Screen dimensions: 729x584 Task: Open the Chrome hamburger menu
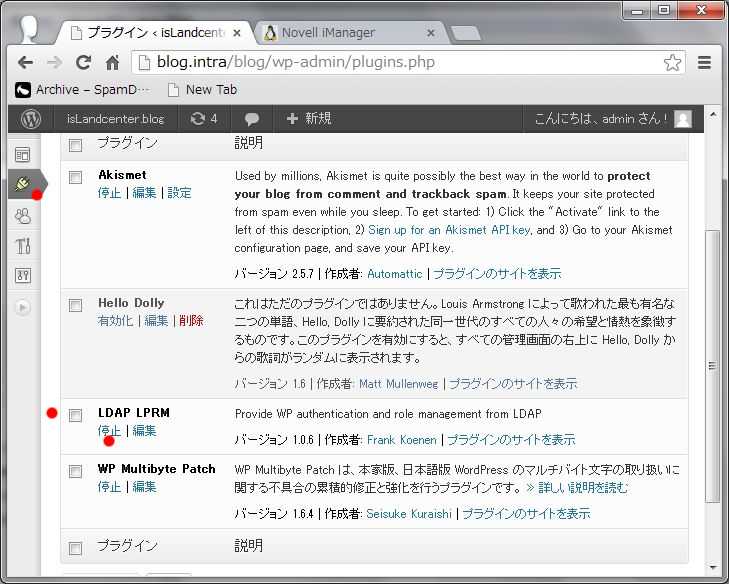(x=704, y=62)
